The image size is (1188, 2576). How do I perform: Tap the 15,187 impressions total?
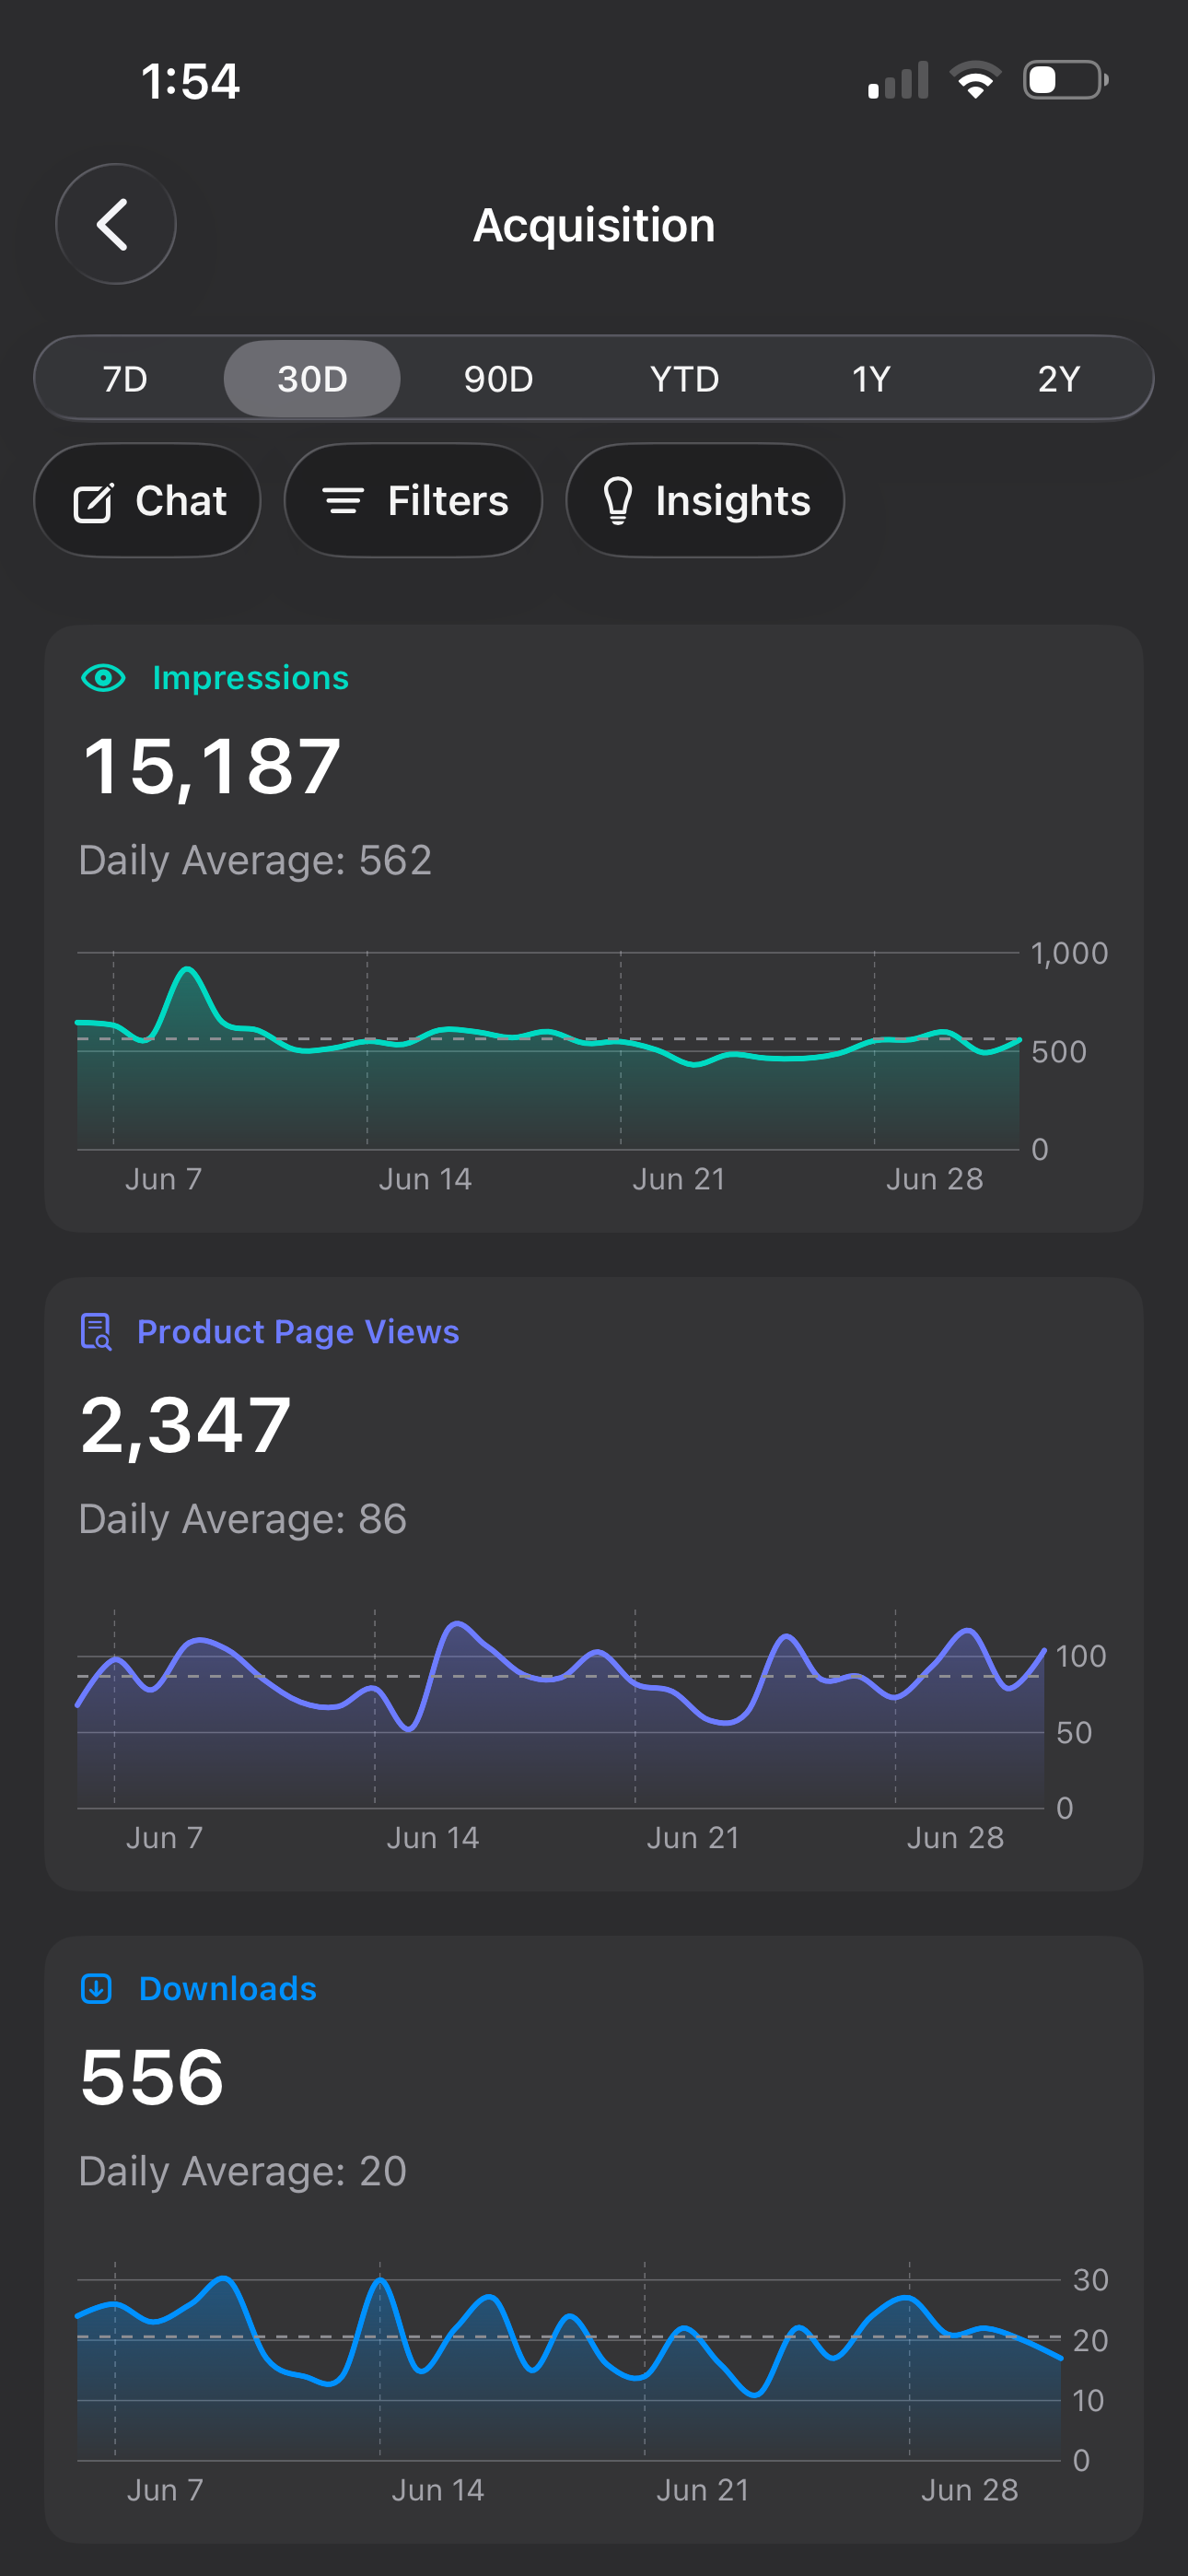point(212,767)
